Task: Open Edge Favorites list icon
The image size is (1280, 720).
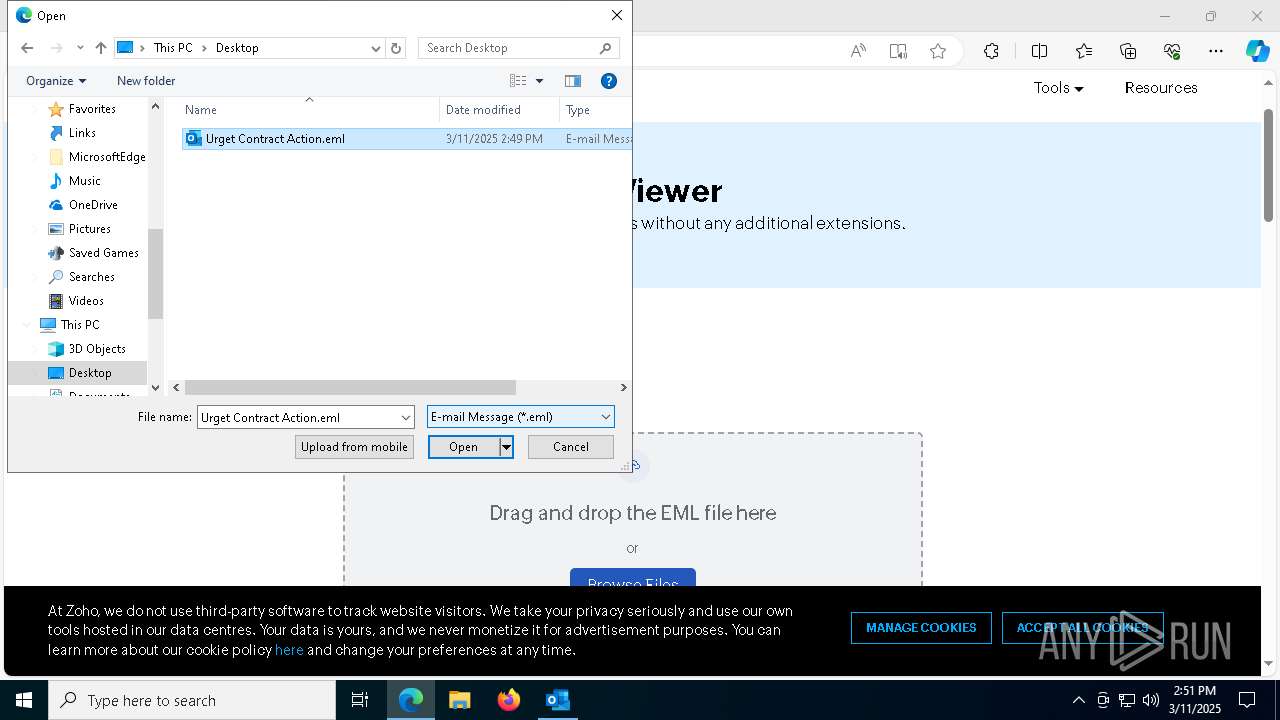Action: coord(1084,51)
